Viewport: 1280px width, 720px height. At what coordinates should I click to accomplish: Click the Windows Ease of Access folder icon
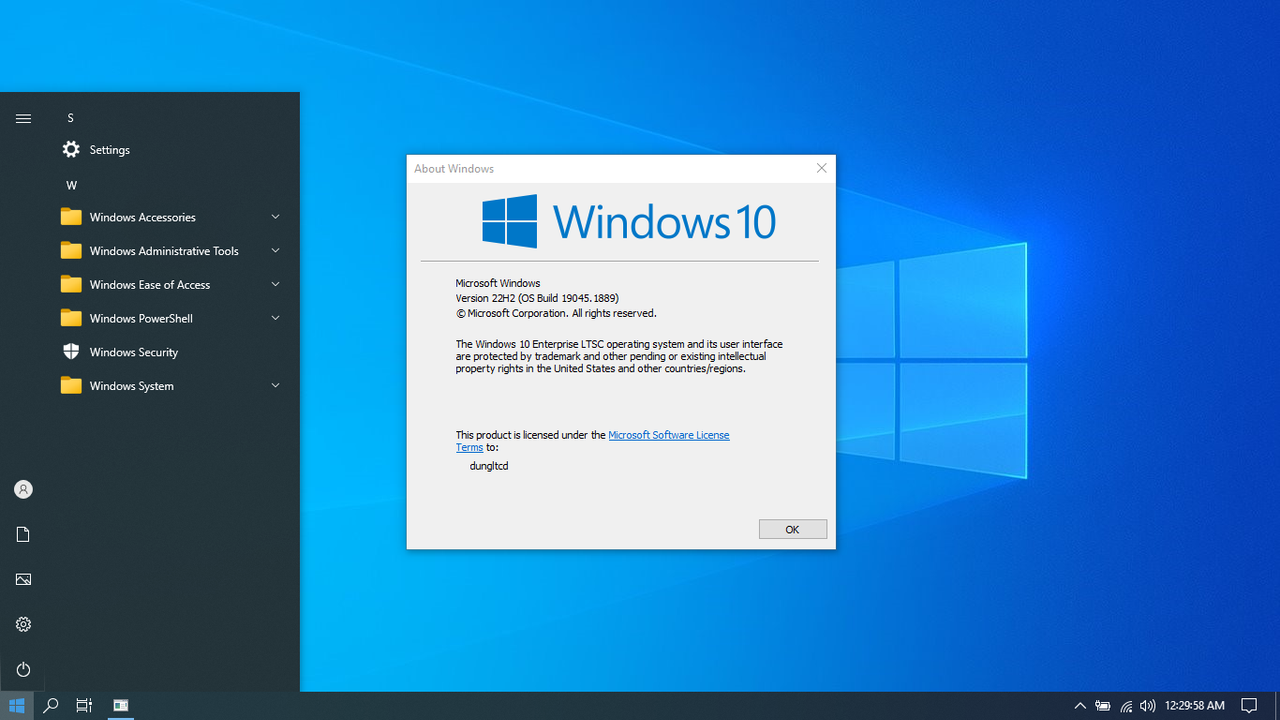pyautogui.click(x=71, y=285)
